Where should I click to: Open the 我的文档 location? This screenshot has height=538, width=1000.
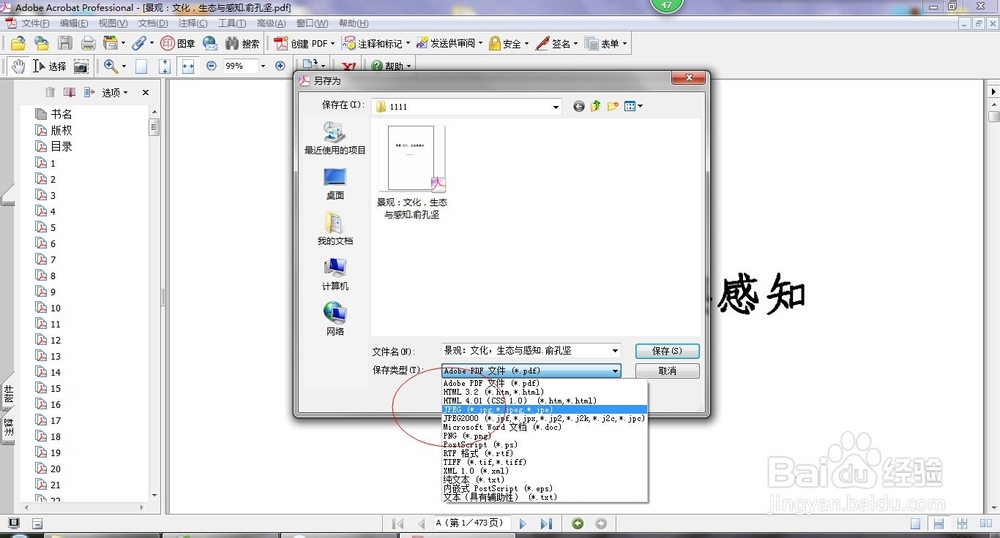[335, 228]
